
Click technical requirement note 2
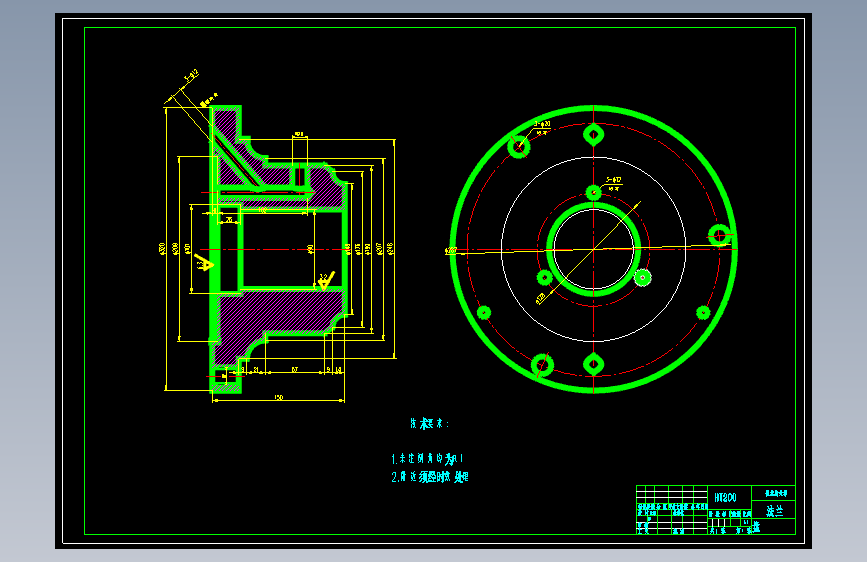pyautogui.click(x=430, y=477)
